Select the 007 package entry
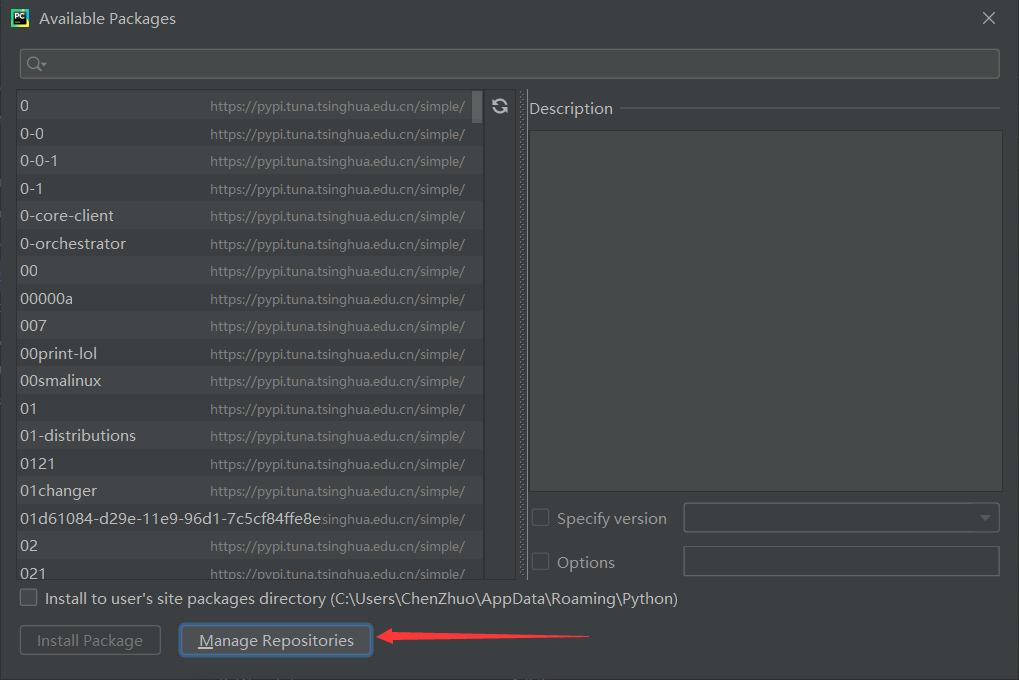The height and width of the screenshot is (680, 1019). click(x=33, y=326)
